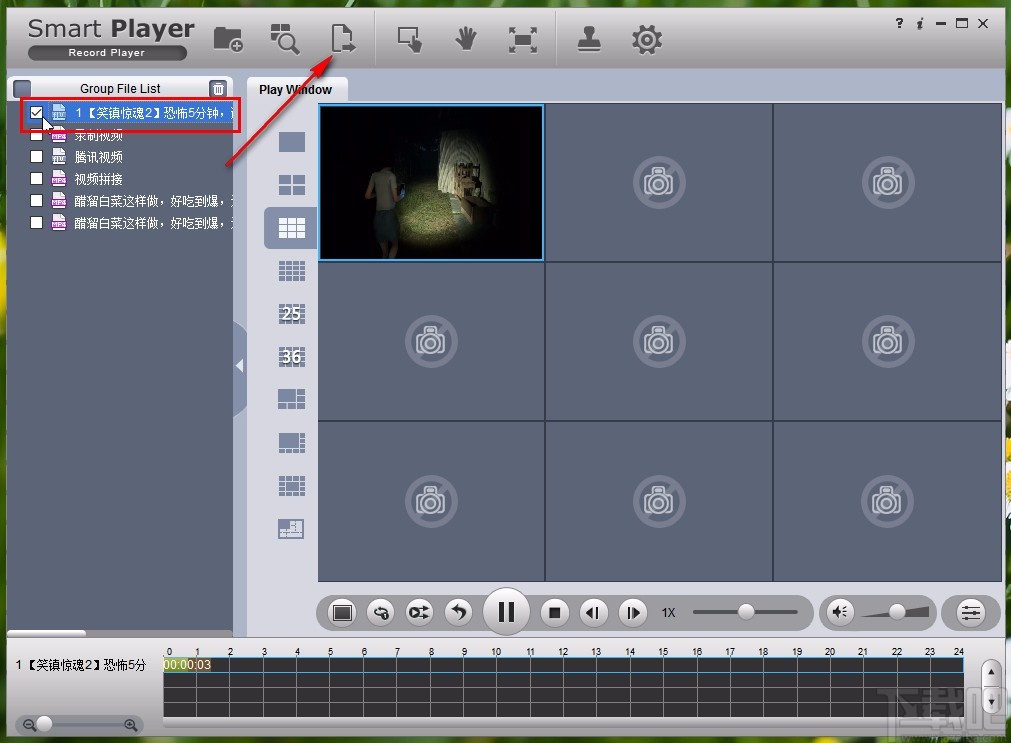Image resolution: width=1011 pixels, height=743 pixels.
Task: Click the export file toolbar icon
Action: 343,37
